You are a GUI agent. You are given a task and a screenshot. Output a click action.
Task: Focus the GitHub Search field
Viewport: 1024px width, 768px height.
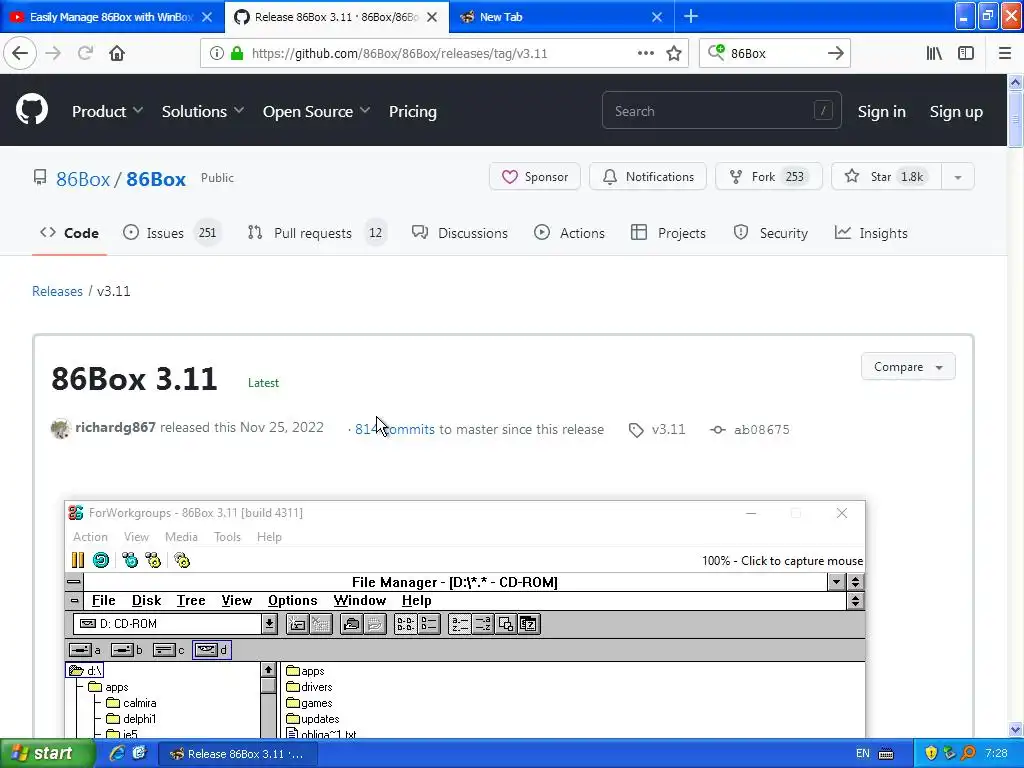click(x=721, y=111)
